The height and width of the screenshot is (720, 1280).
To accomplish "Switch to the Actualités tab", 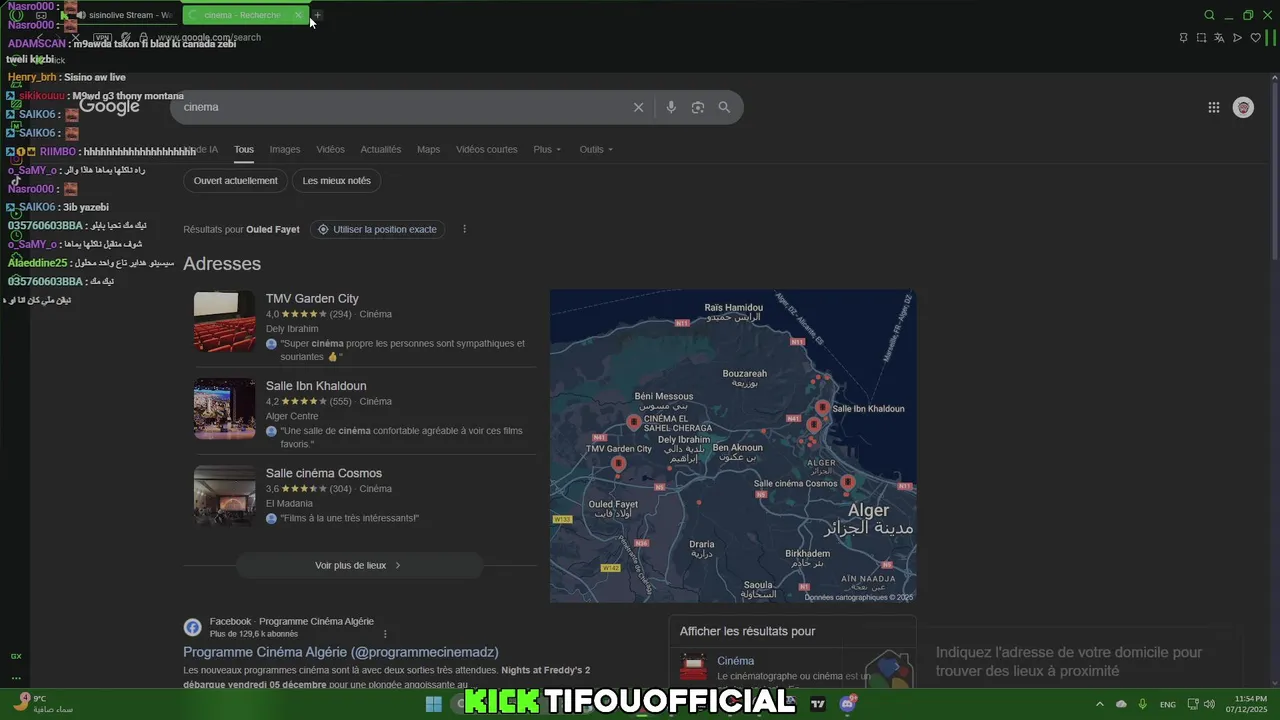I will 381,149.
